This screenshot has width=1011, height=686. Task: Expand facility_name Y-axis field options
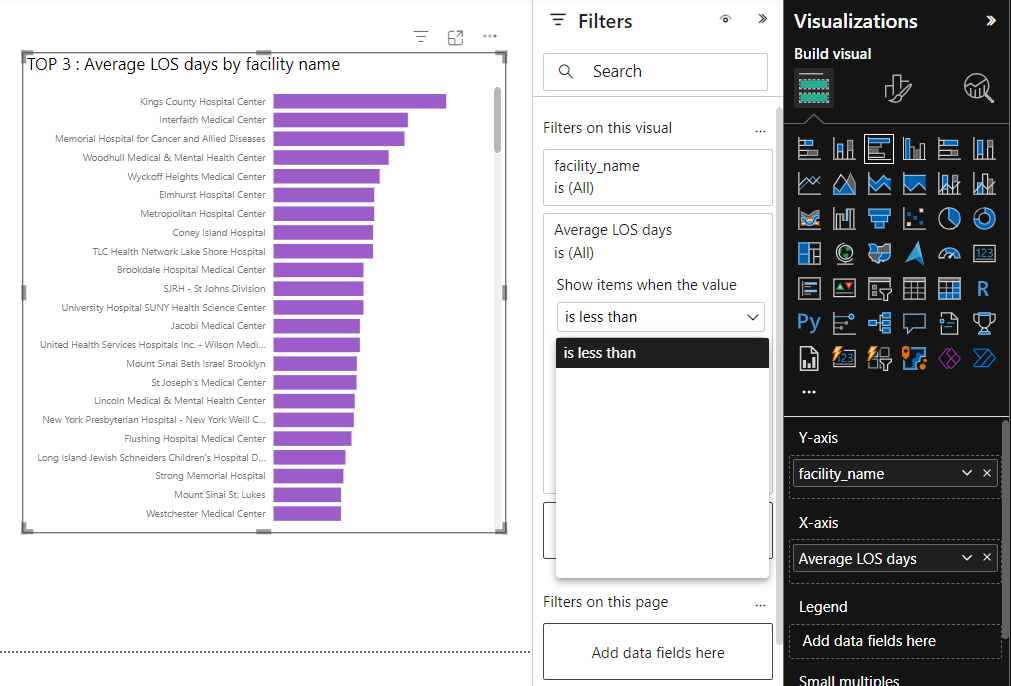tap(966, 473)
